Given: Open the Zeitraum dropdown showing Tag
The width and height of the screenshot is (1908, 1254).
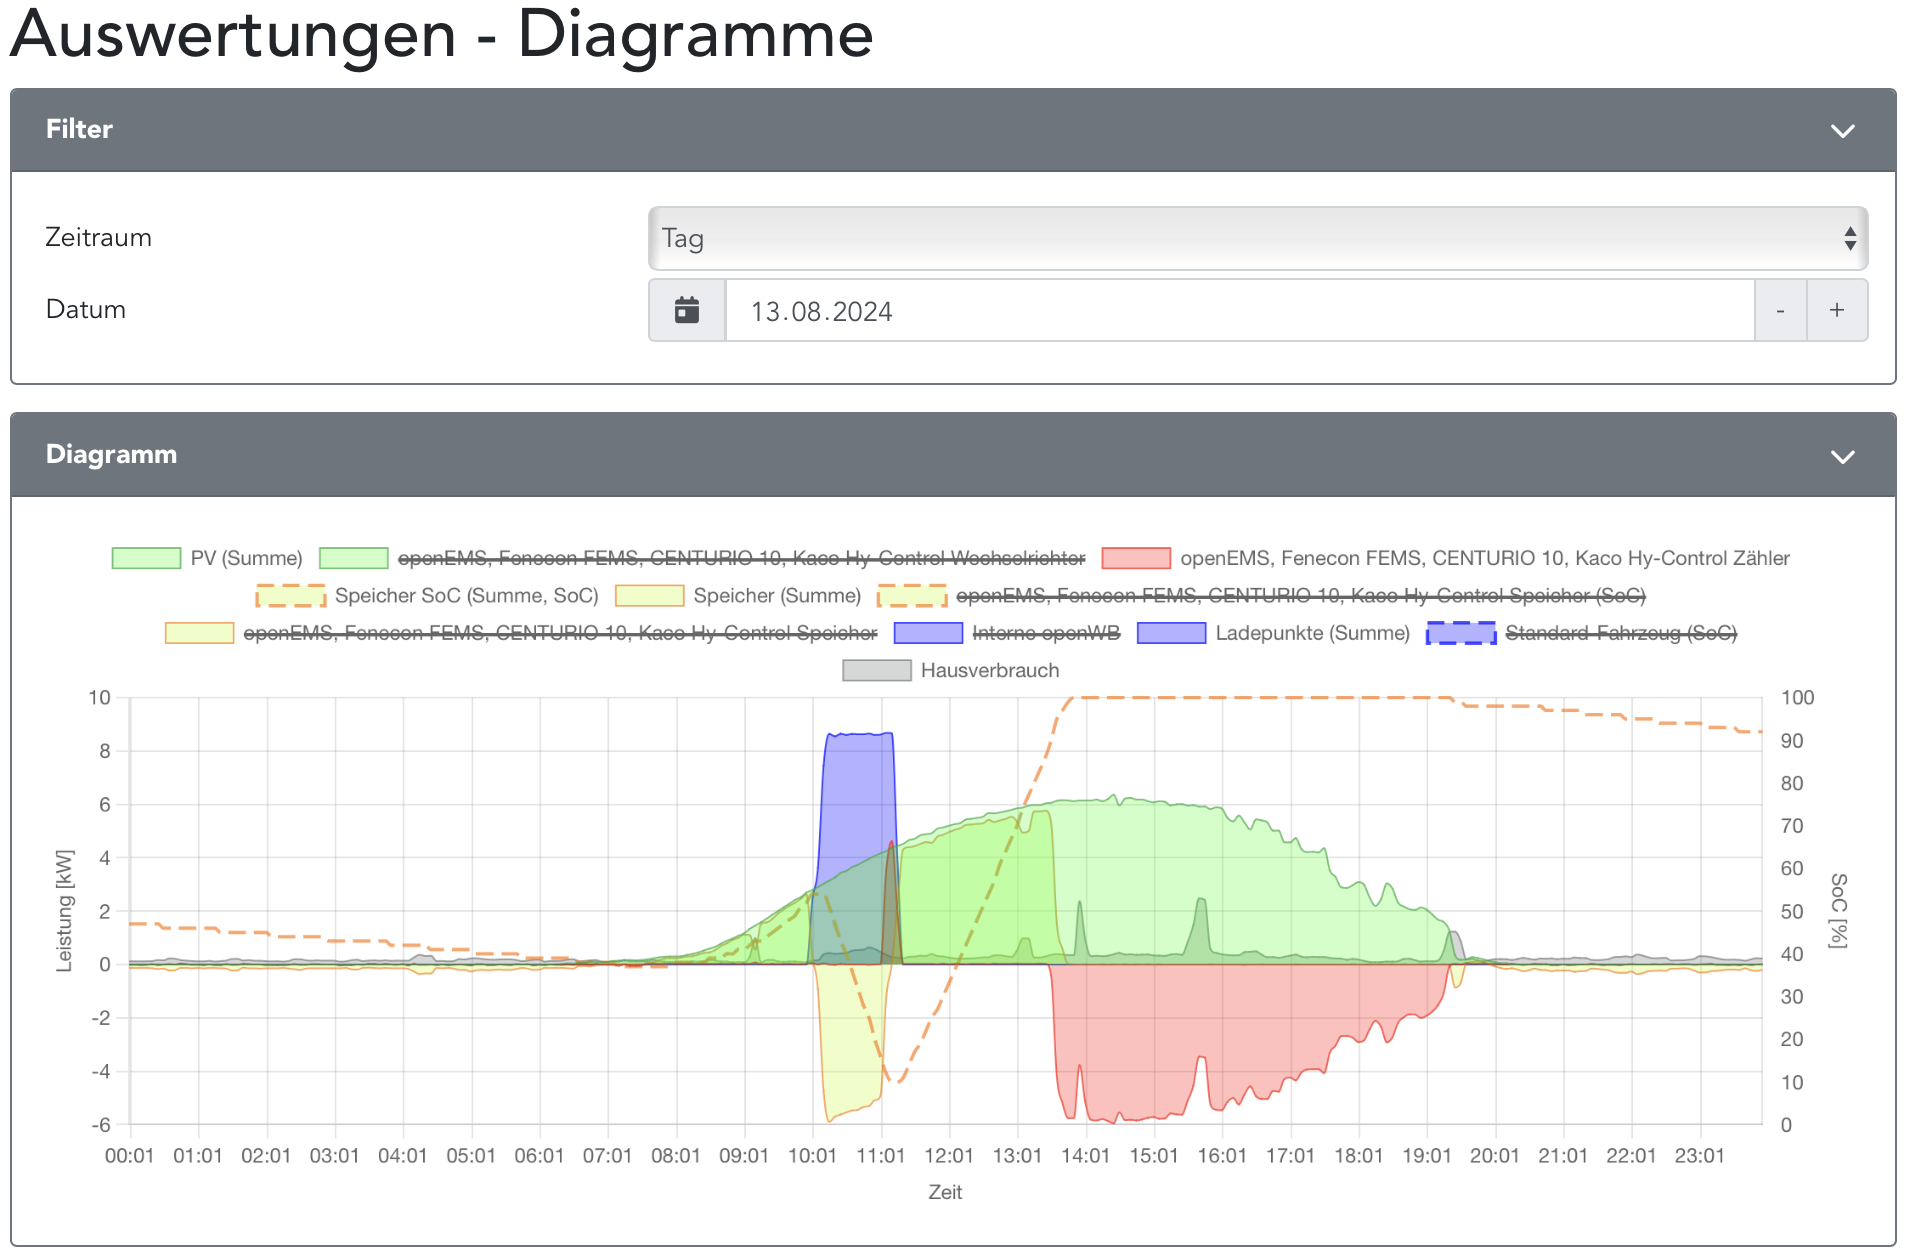Looking at the screenshot, I should point(1258,238).
